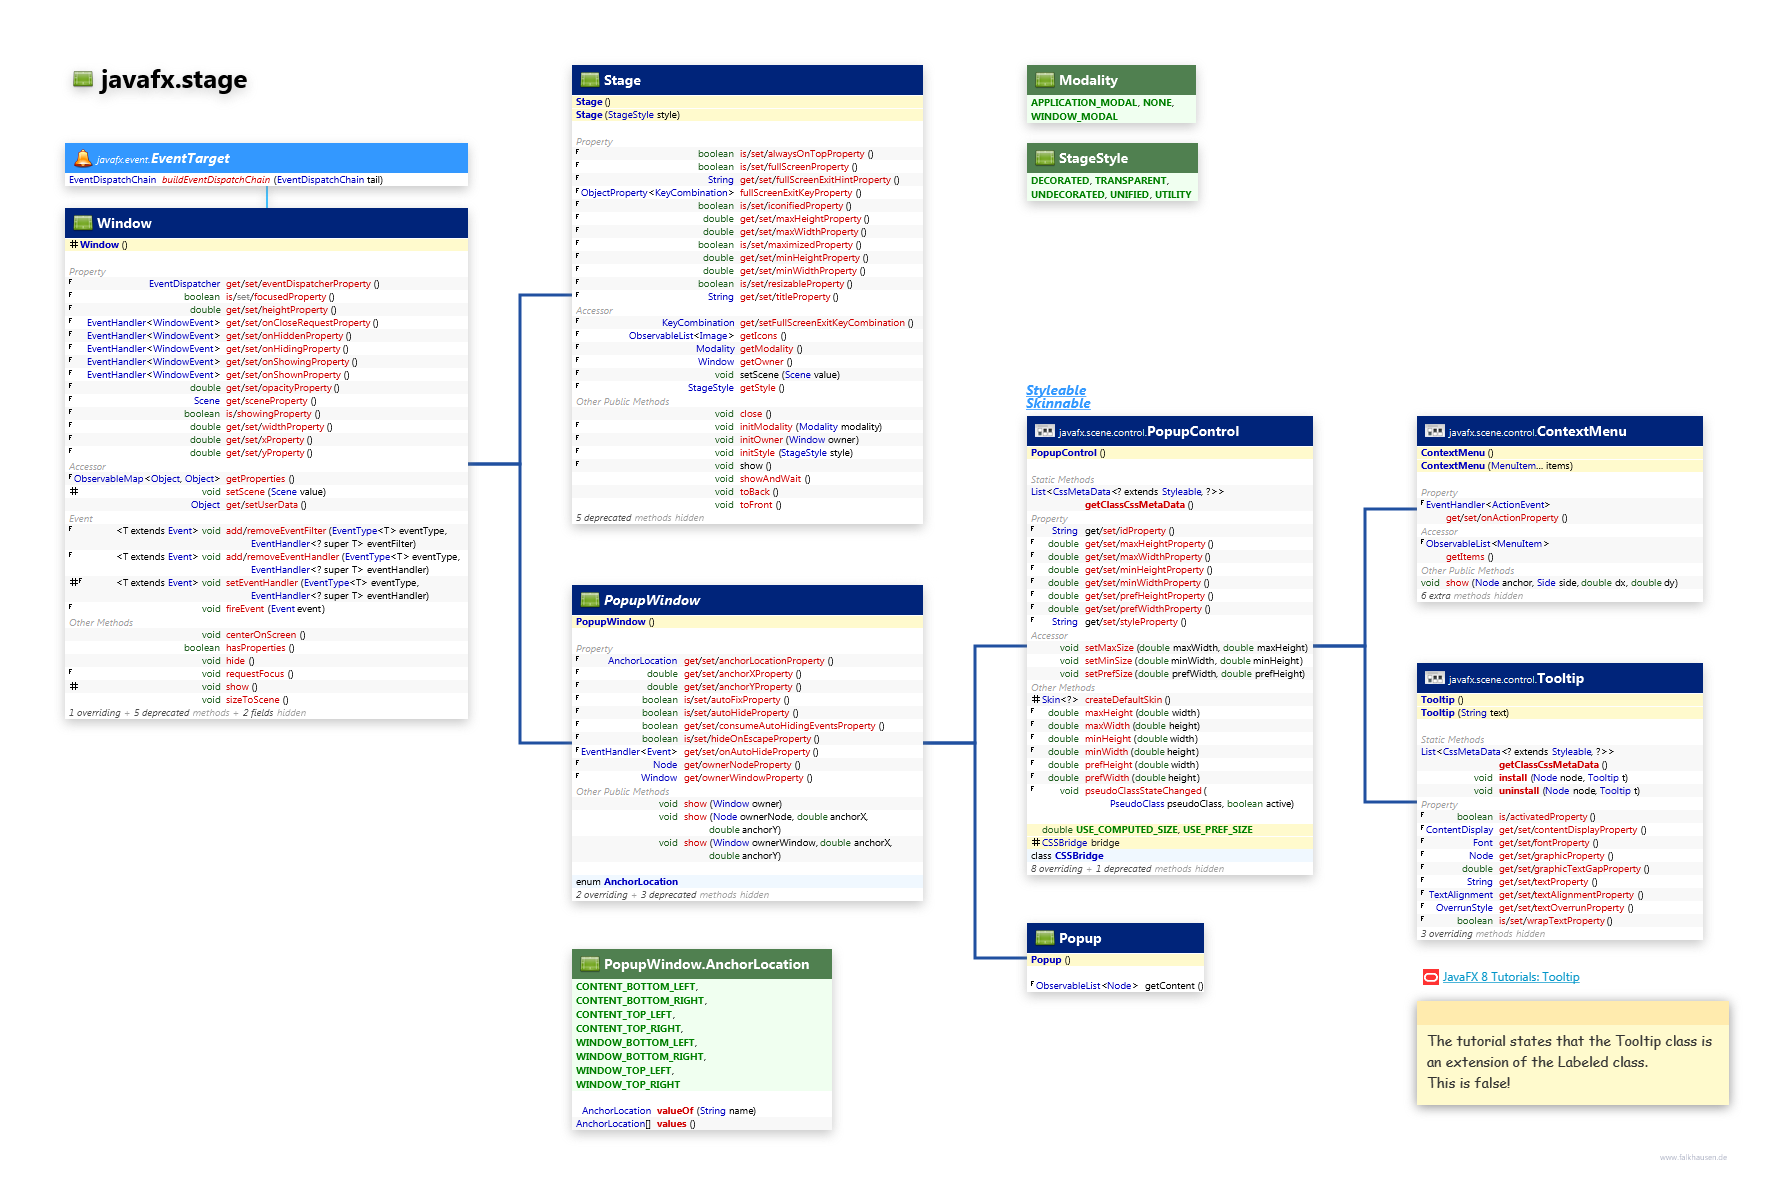
Task: Click class CSSBridge in PopupControl
Action: click(1067, 856)
